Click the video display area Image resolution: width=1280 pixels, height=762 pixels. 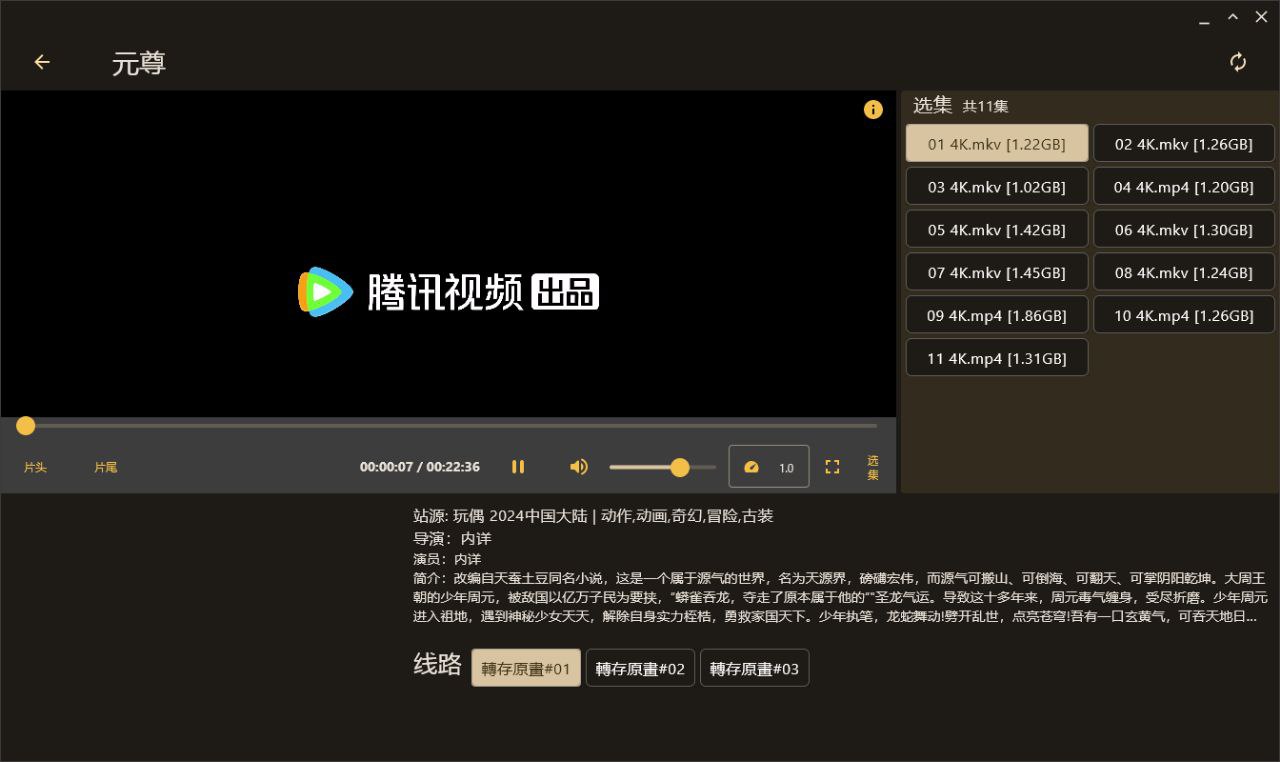448,254
